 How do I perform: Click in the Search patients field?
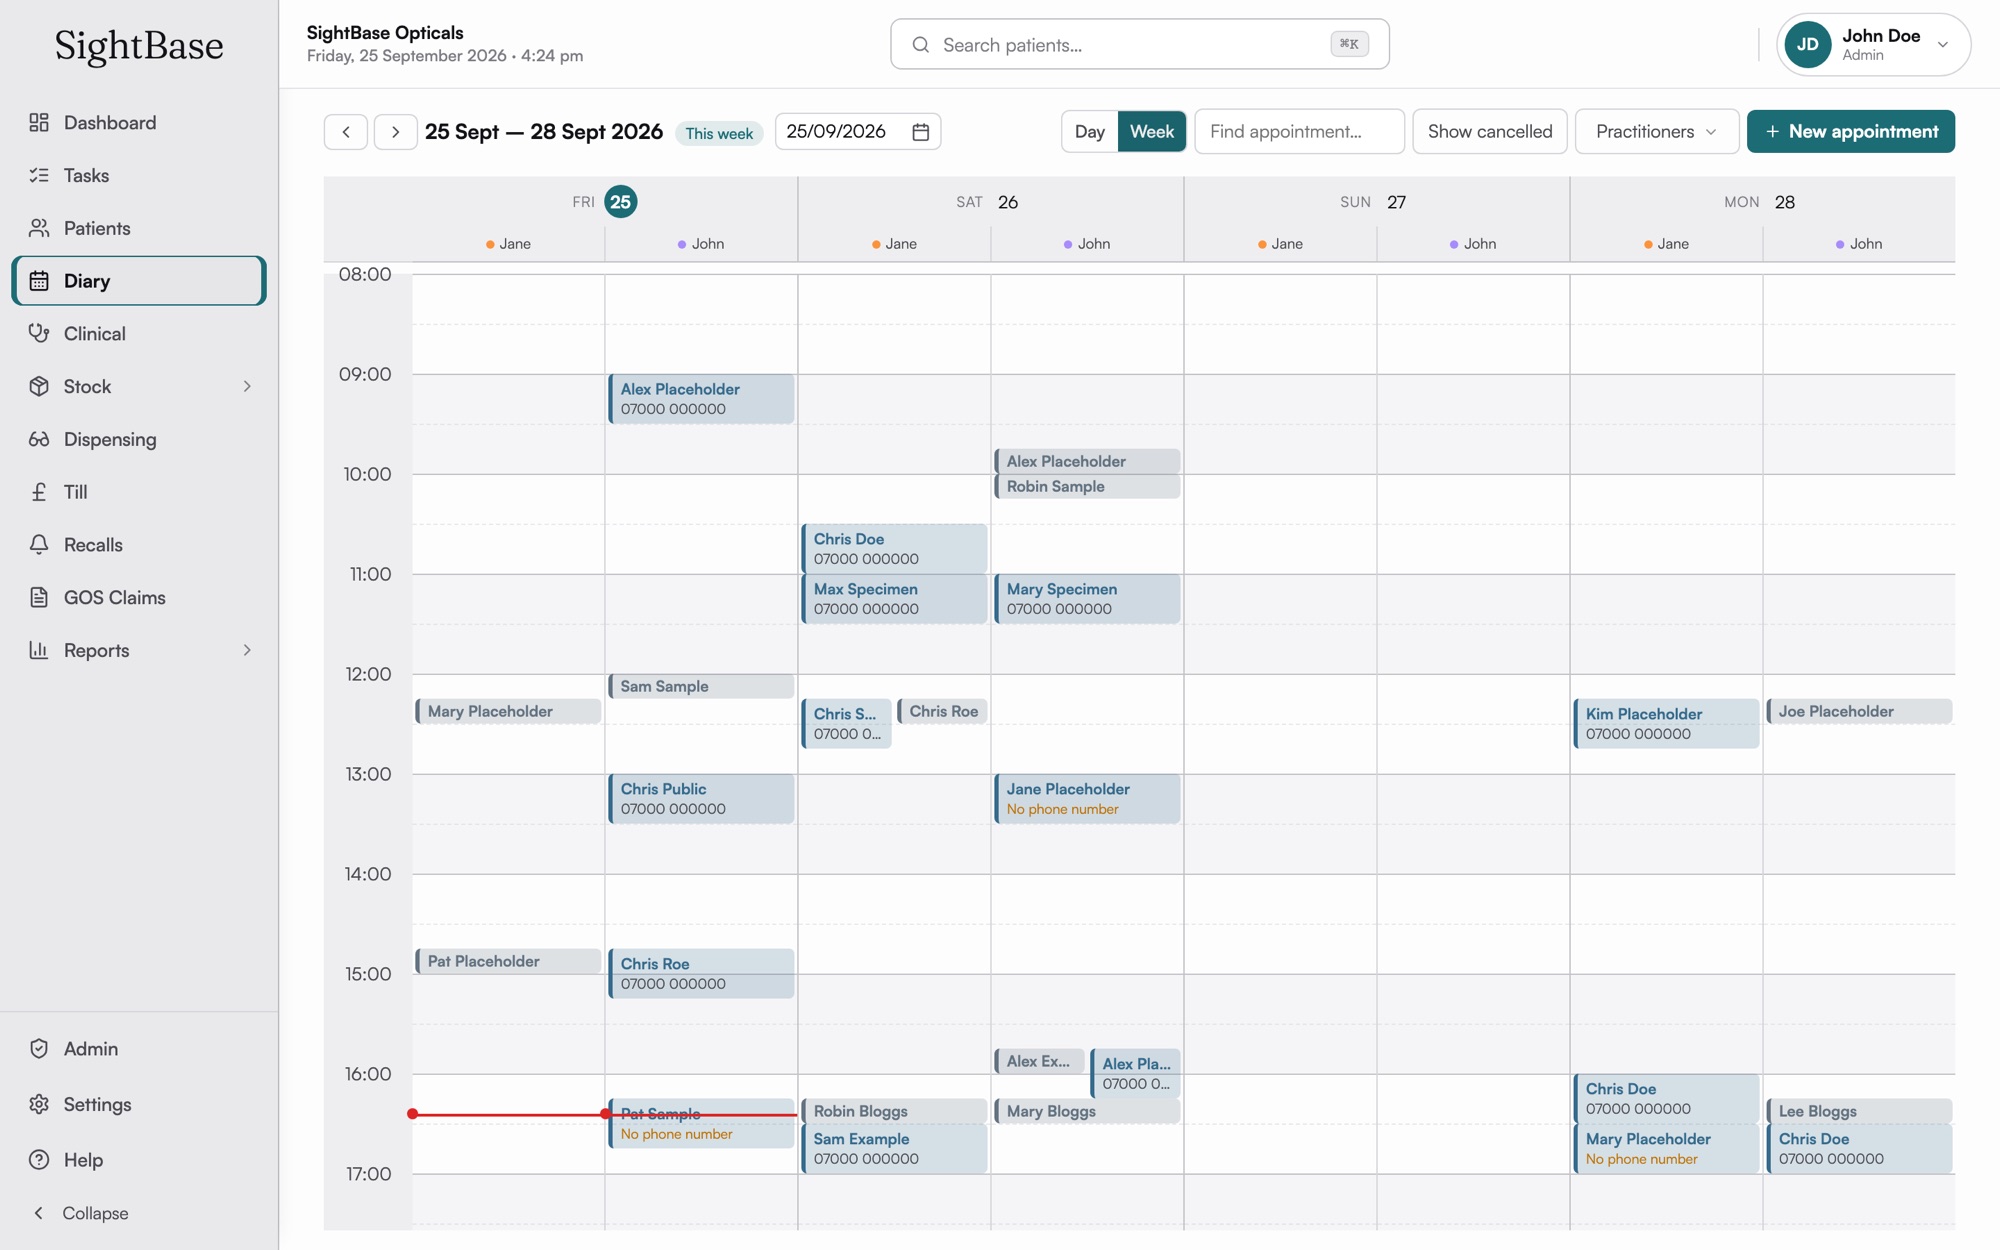(x=1139, y=44)
